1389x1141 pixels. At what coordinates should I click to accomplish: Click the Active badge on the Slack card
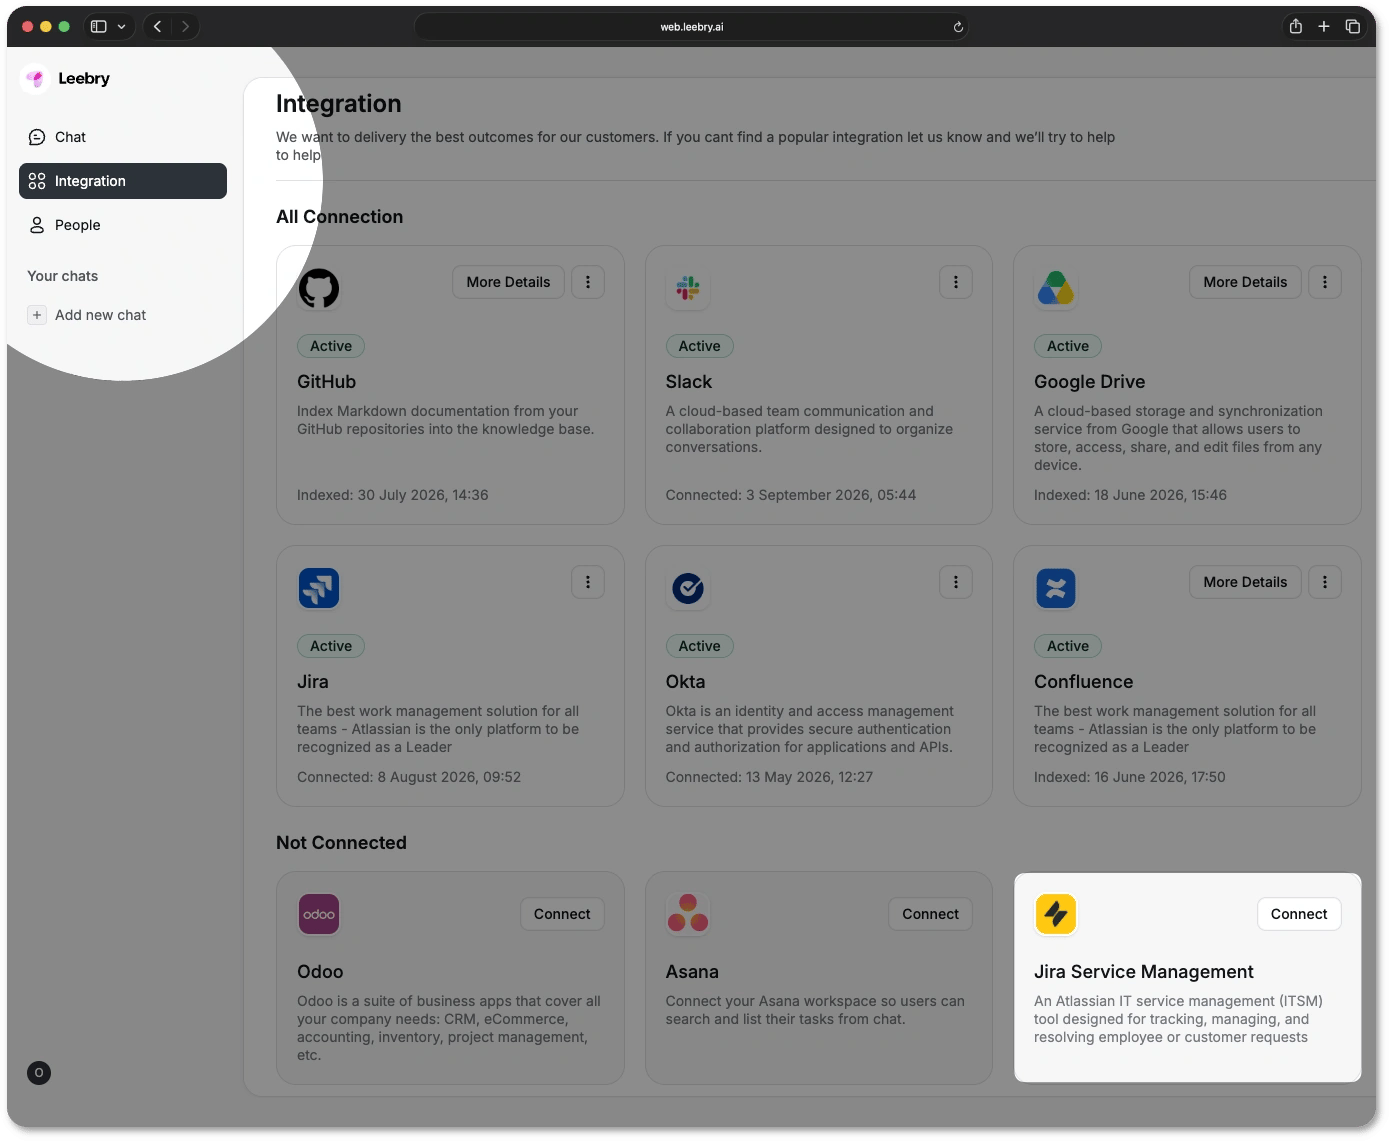700,346
